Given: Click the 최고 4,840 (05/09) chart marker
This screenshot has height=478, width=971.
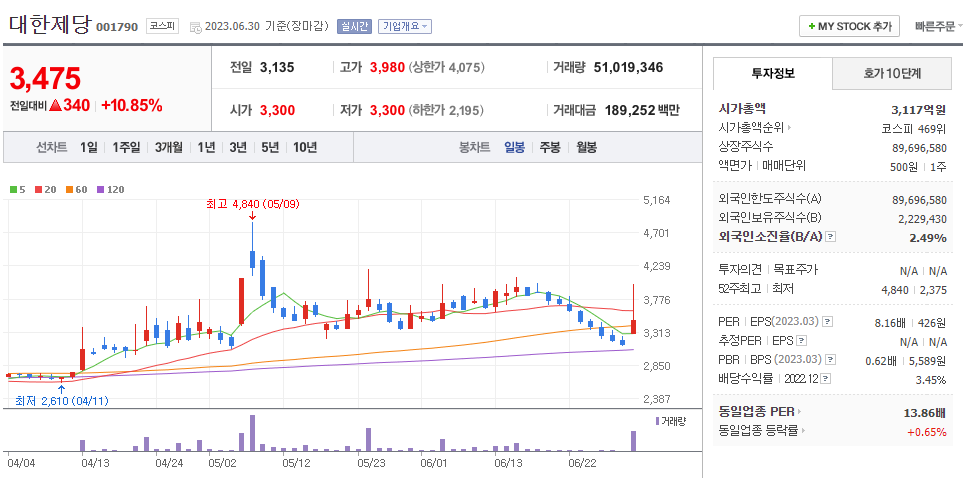Looking at the screenshot, I should pos(253,204).
